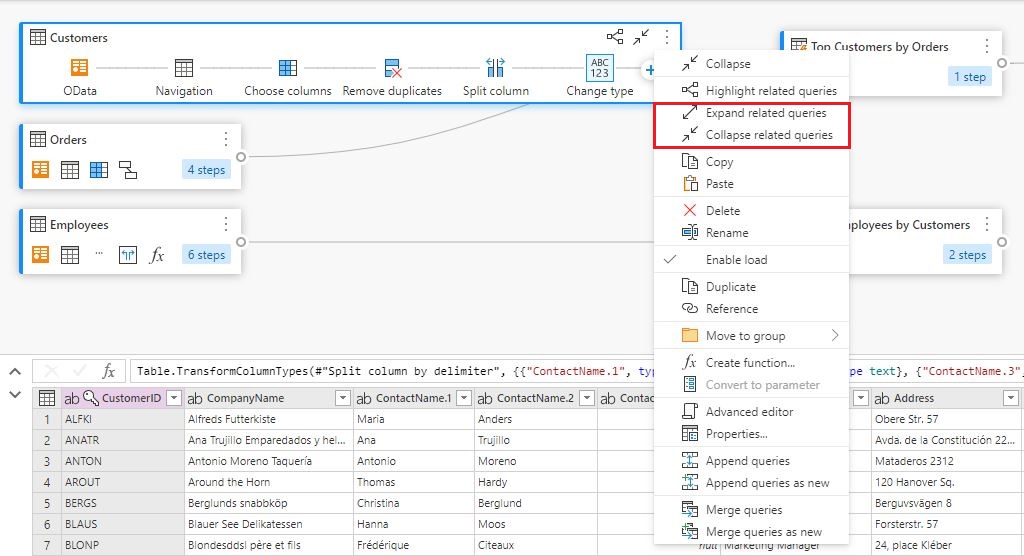Open the CustomerID column filter dropdown
The height and width of the screenshot is (556, 1024).
174,398
